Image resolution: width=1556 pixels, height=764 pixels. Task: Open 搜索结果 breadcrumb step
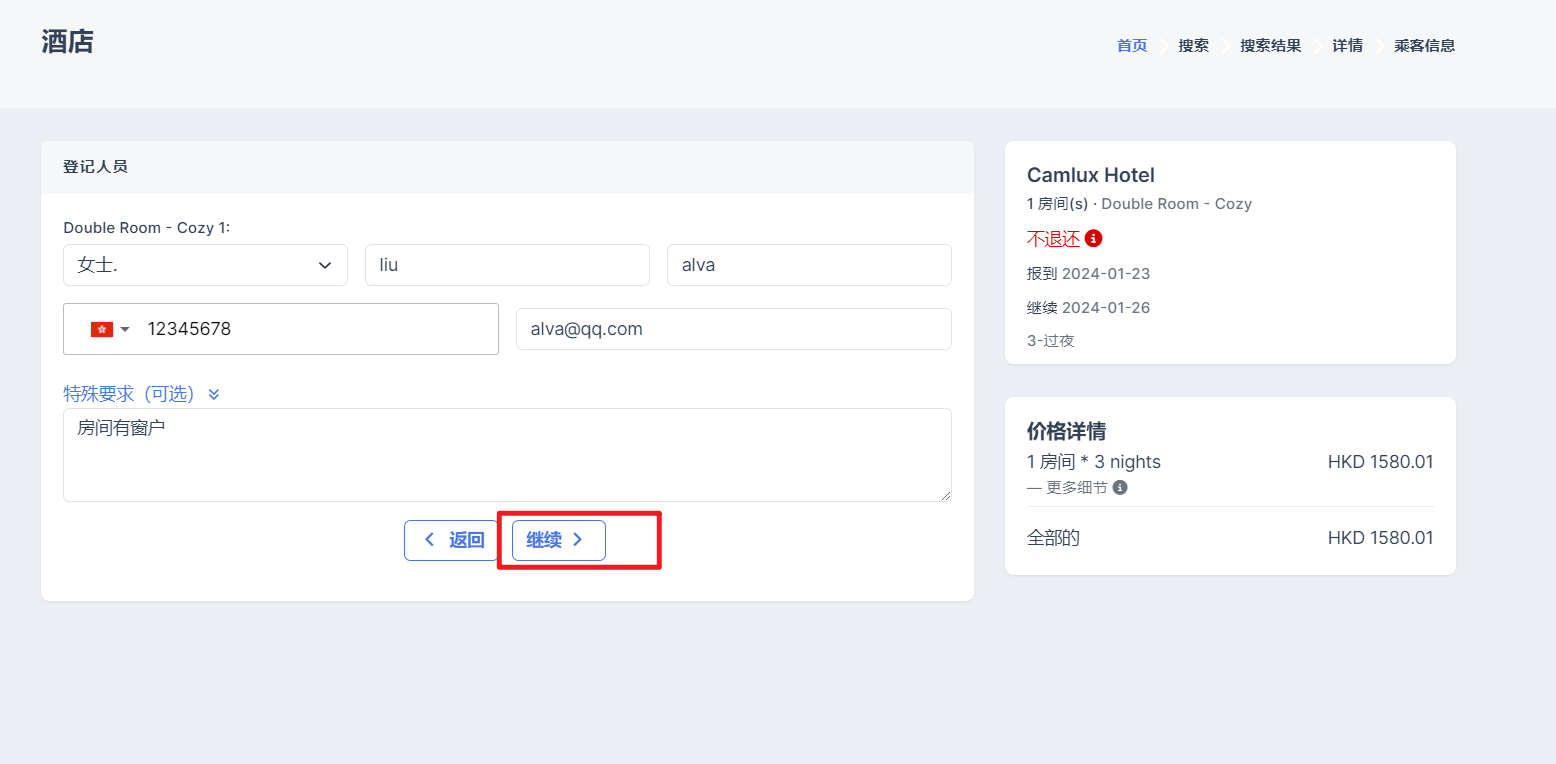tap(1270, 46)
